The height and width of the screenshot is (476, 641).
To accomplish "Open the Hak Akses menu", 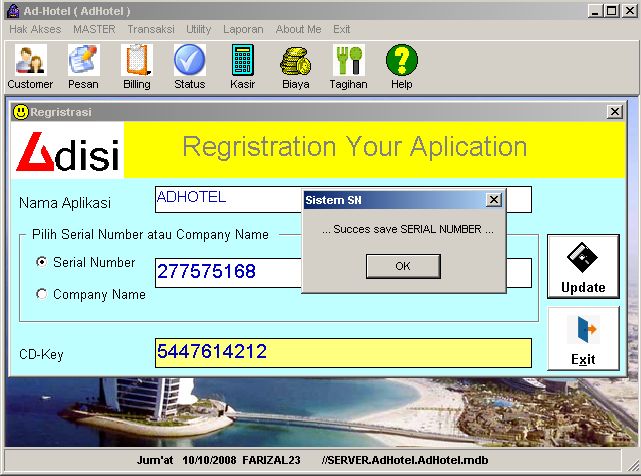I will coord(34,29).
